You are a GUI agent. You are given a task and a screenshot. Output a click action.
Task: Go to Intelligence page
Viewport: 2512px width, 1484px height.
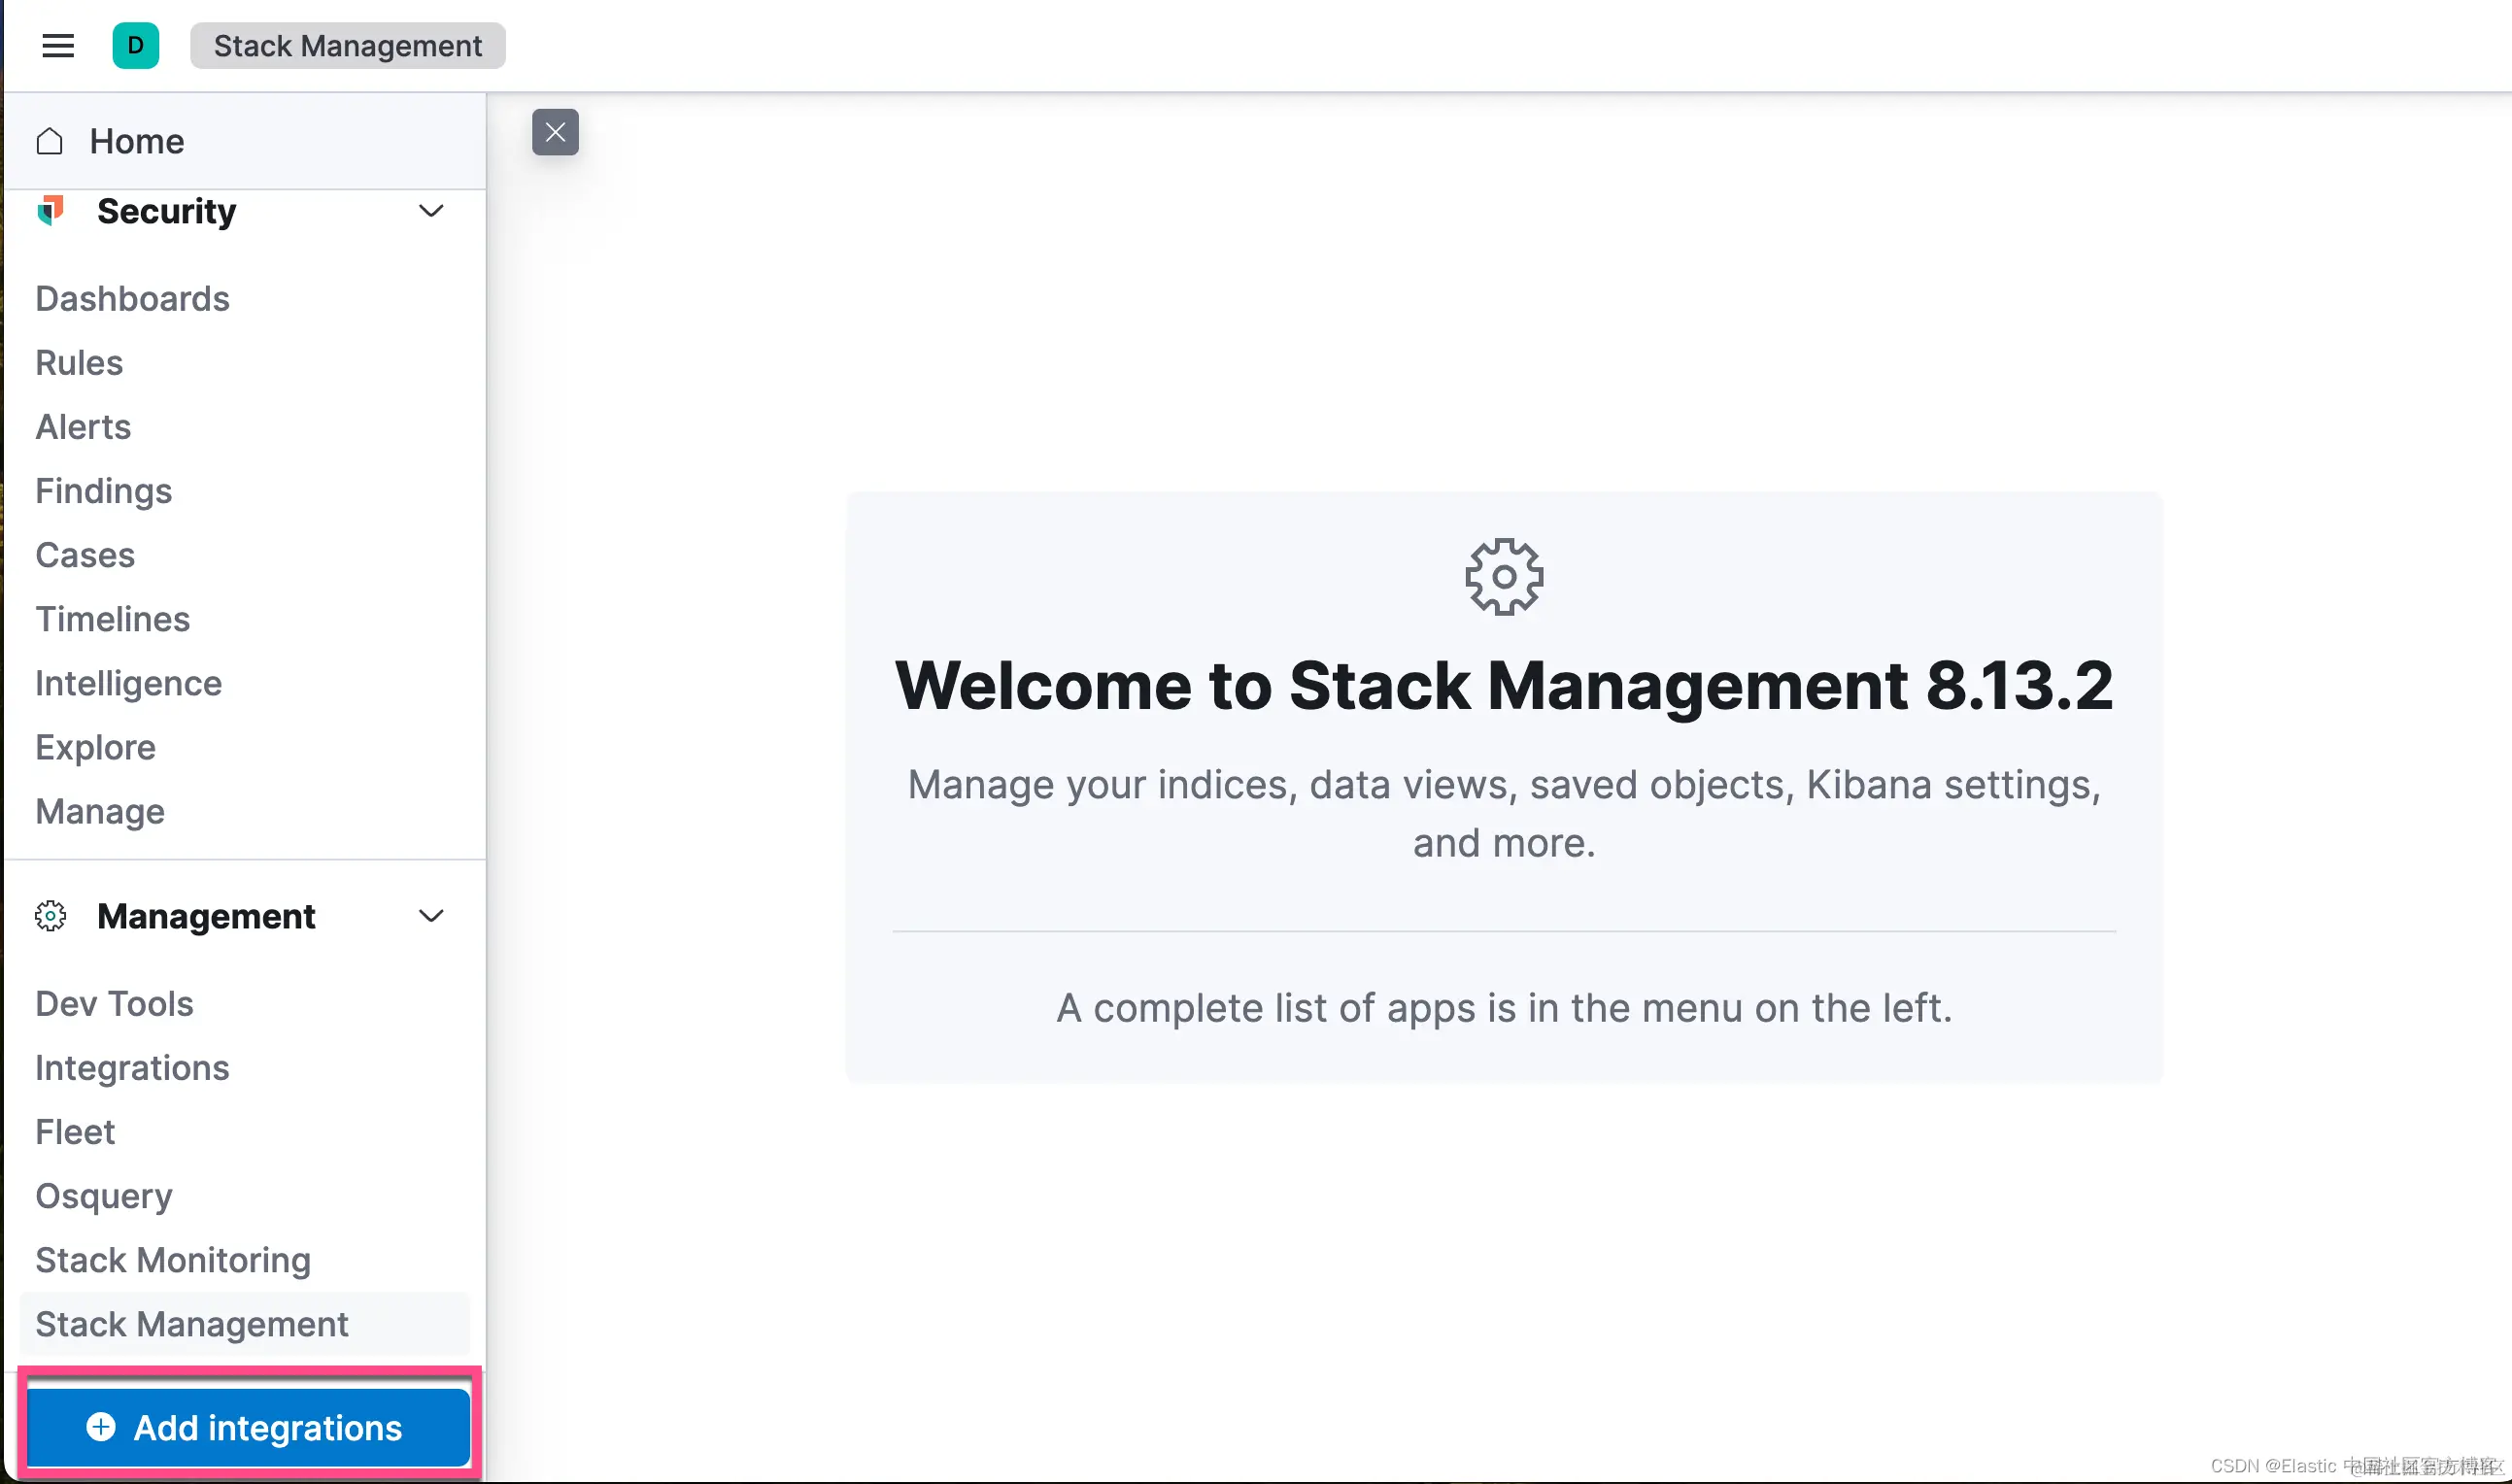(x=129, y=683)
